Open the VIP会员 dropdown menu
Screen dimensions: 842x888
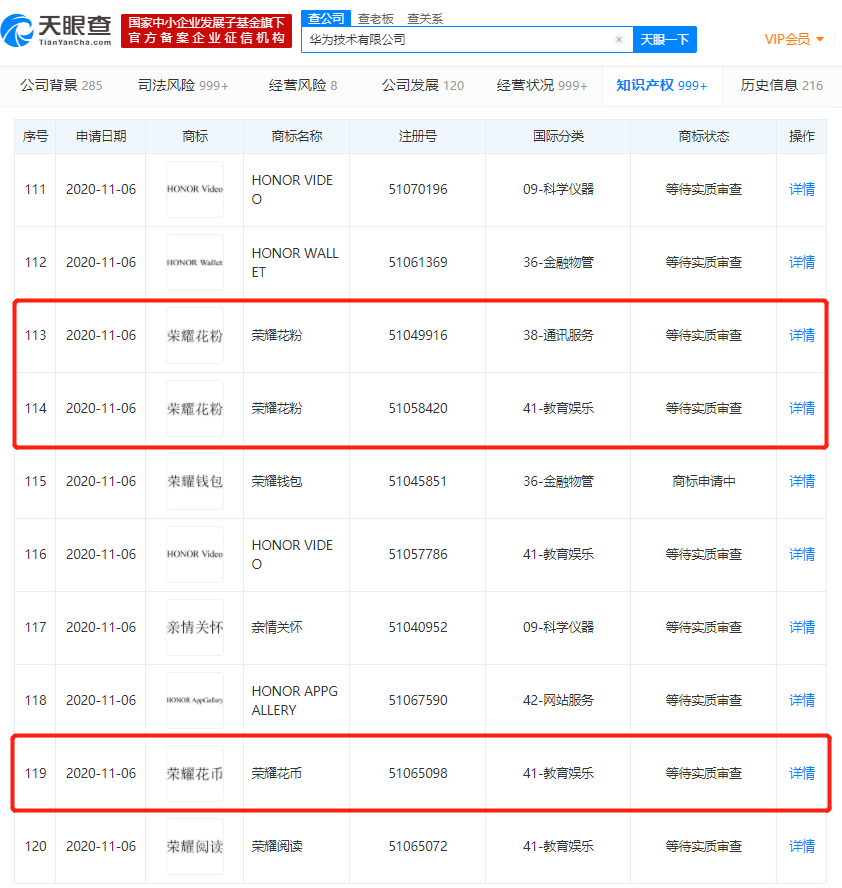tap(794, 39)
